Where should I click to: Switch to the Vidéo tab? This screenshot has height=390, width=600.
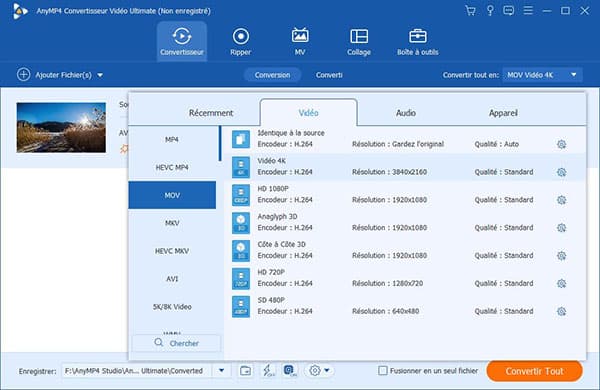click(x=308, y=113)
